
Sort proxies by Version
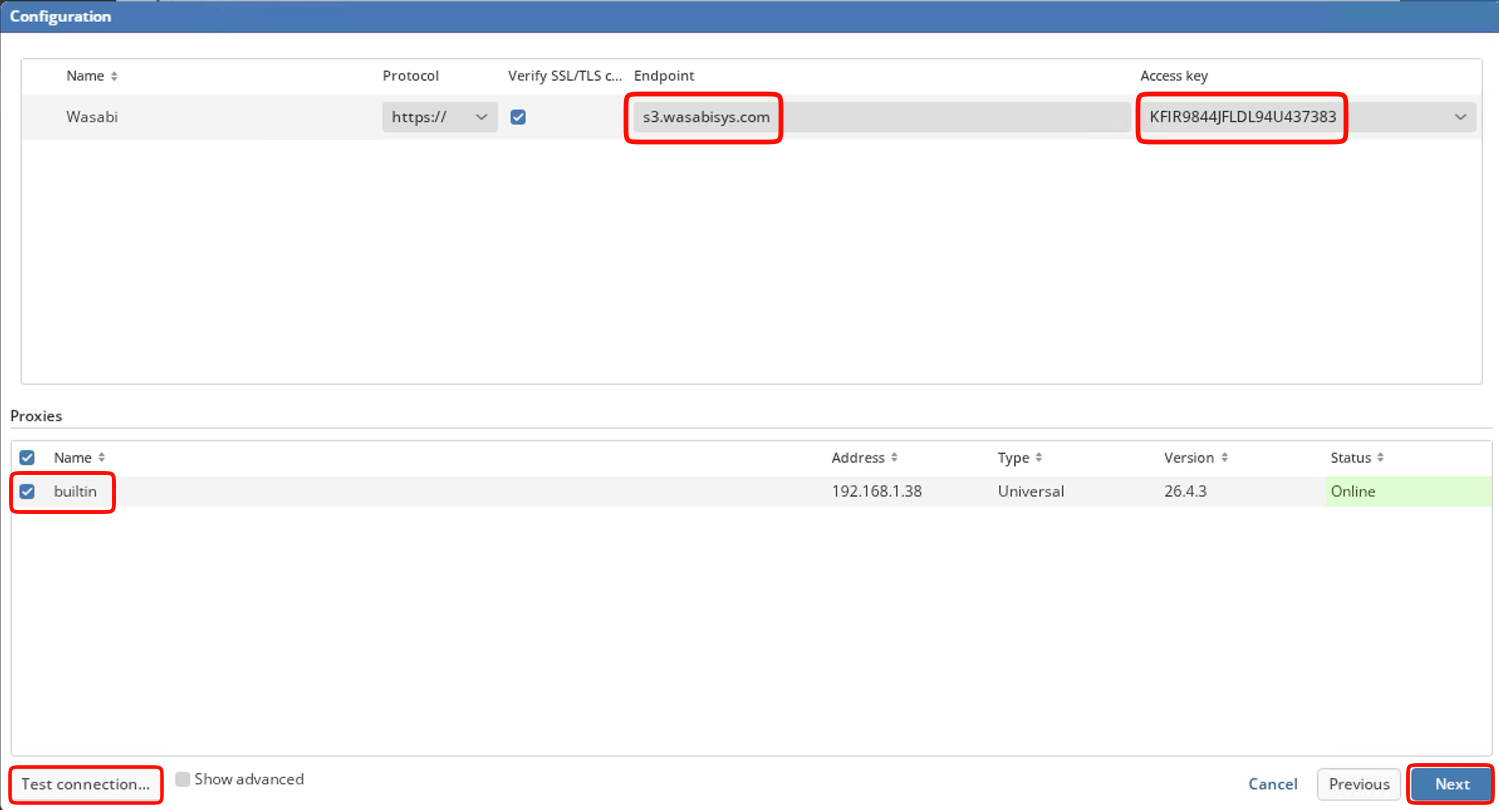[x=1196, y=458]
